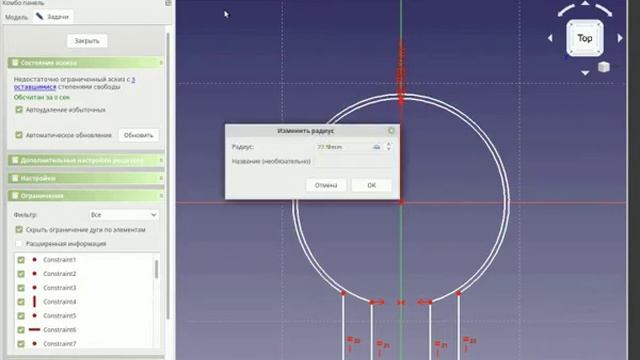Uncheck the Constraint1 checkbox
This screenshot has width=640, height=360.
(x=21, y=260)
